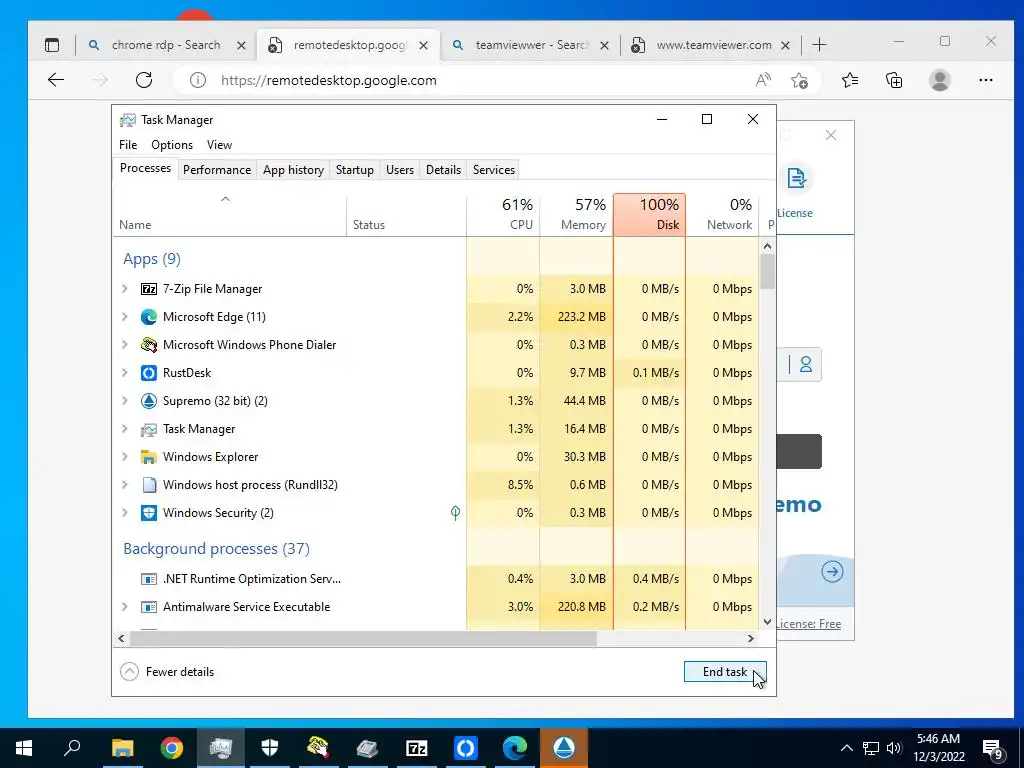Click the 7-Zip File Manager process icon
The image size is (1024, 768).
(x=149, y=289)
